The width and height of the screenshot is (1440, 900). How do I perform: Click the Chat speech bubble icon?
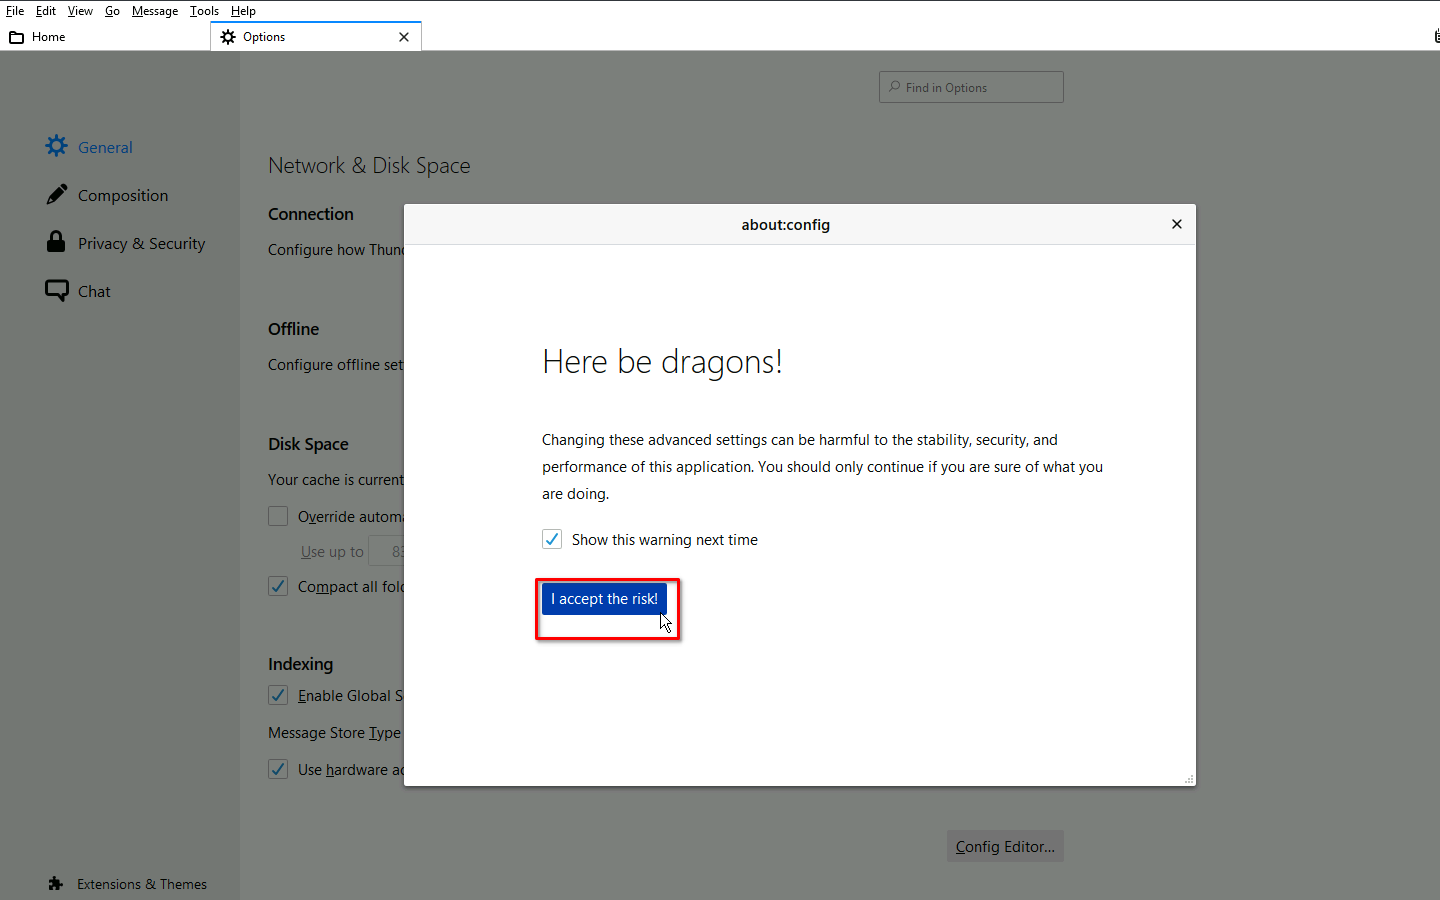click(x=56, y=291)
